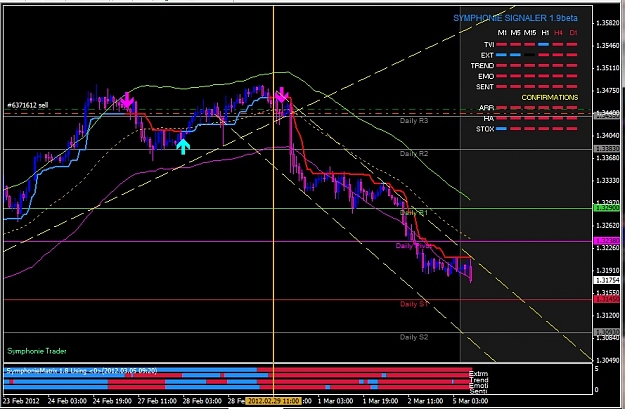This screenshot has height=409, width=625.
Task: Click the 1.35820 price axis value
Action: (607, 23)
